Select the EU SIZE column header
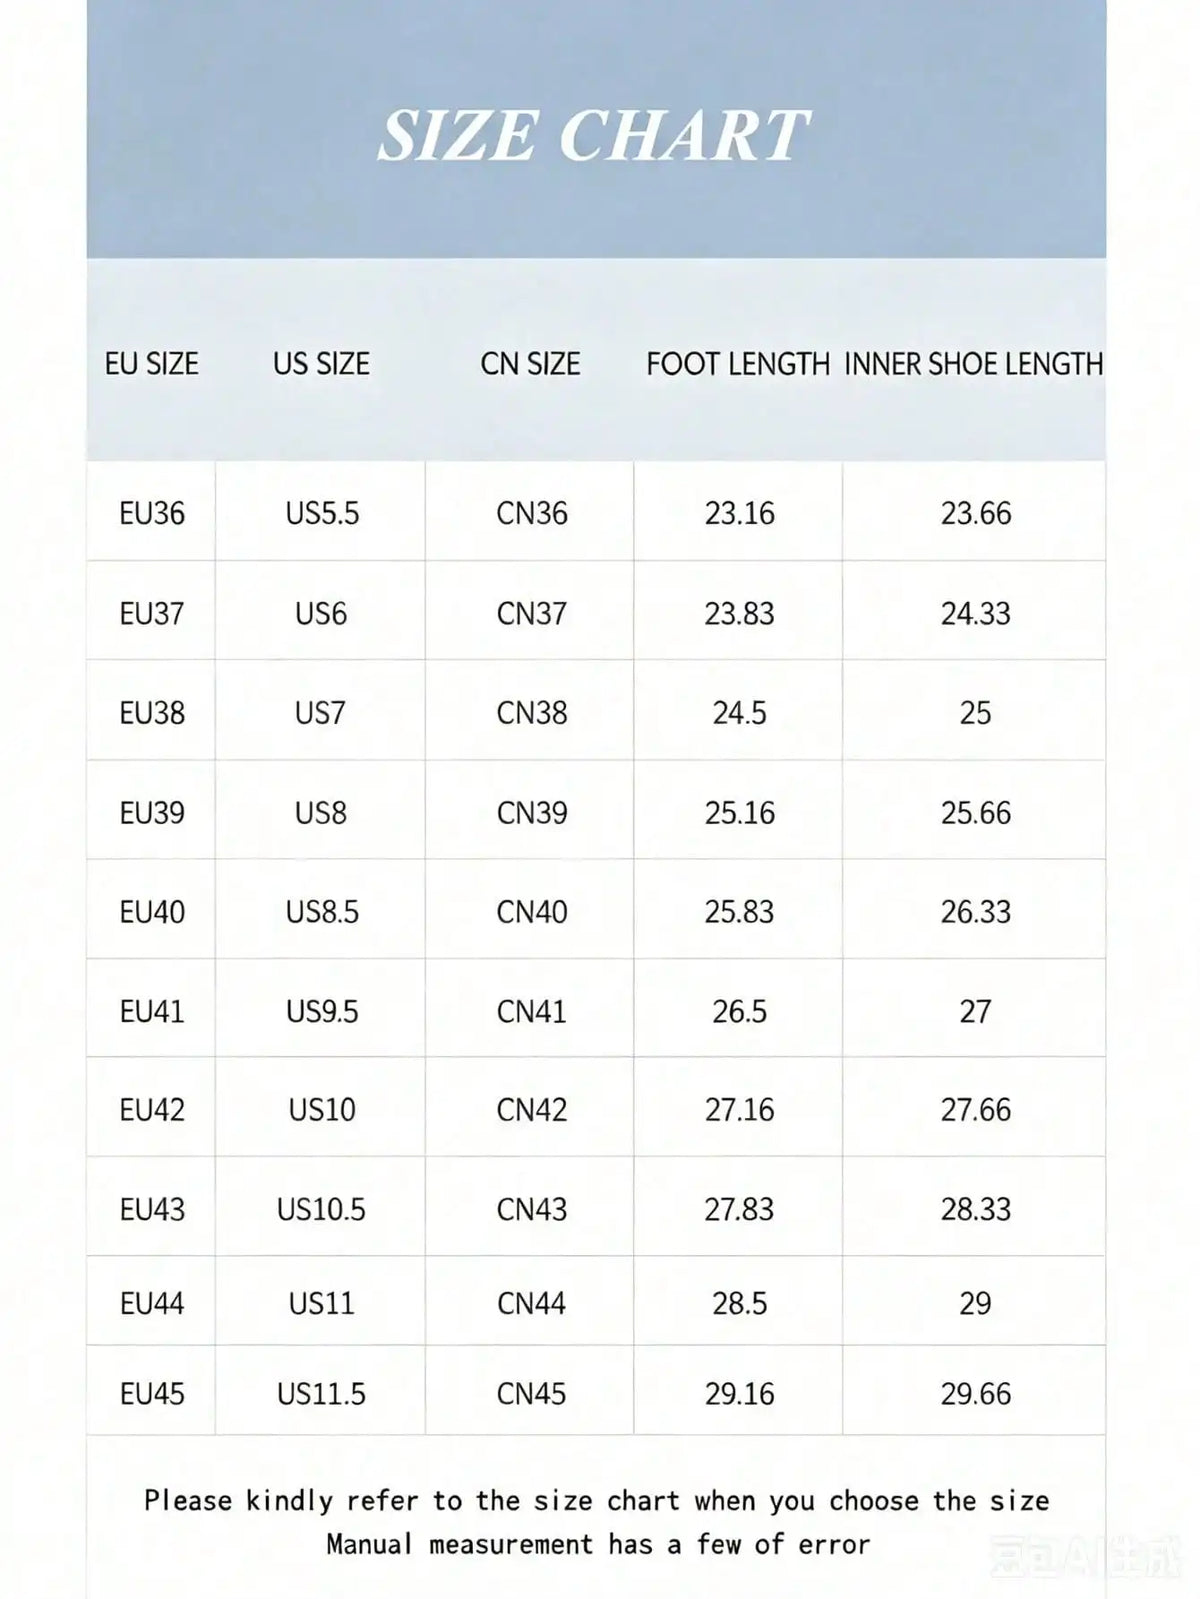Screen dimensions: 1200x1599 pyautogui.click(x=152, y=364)
